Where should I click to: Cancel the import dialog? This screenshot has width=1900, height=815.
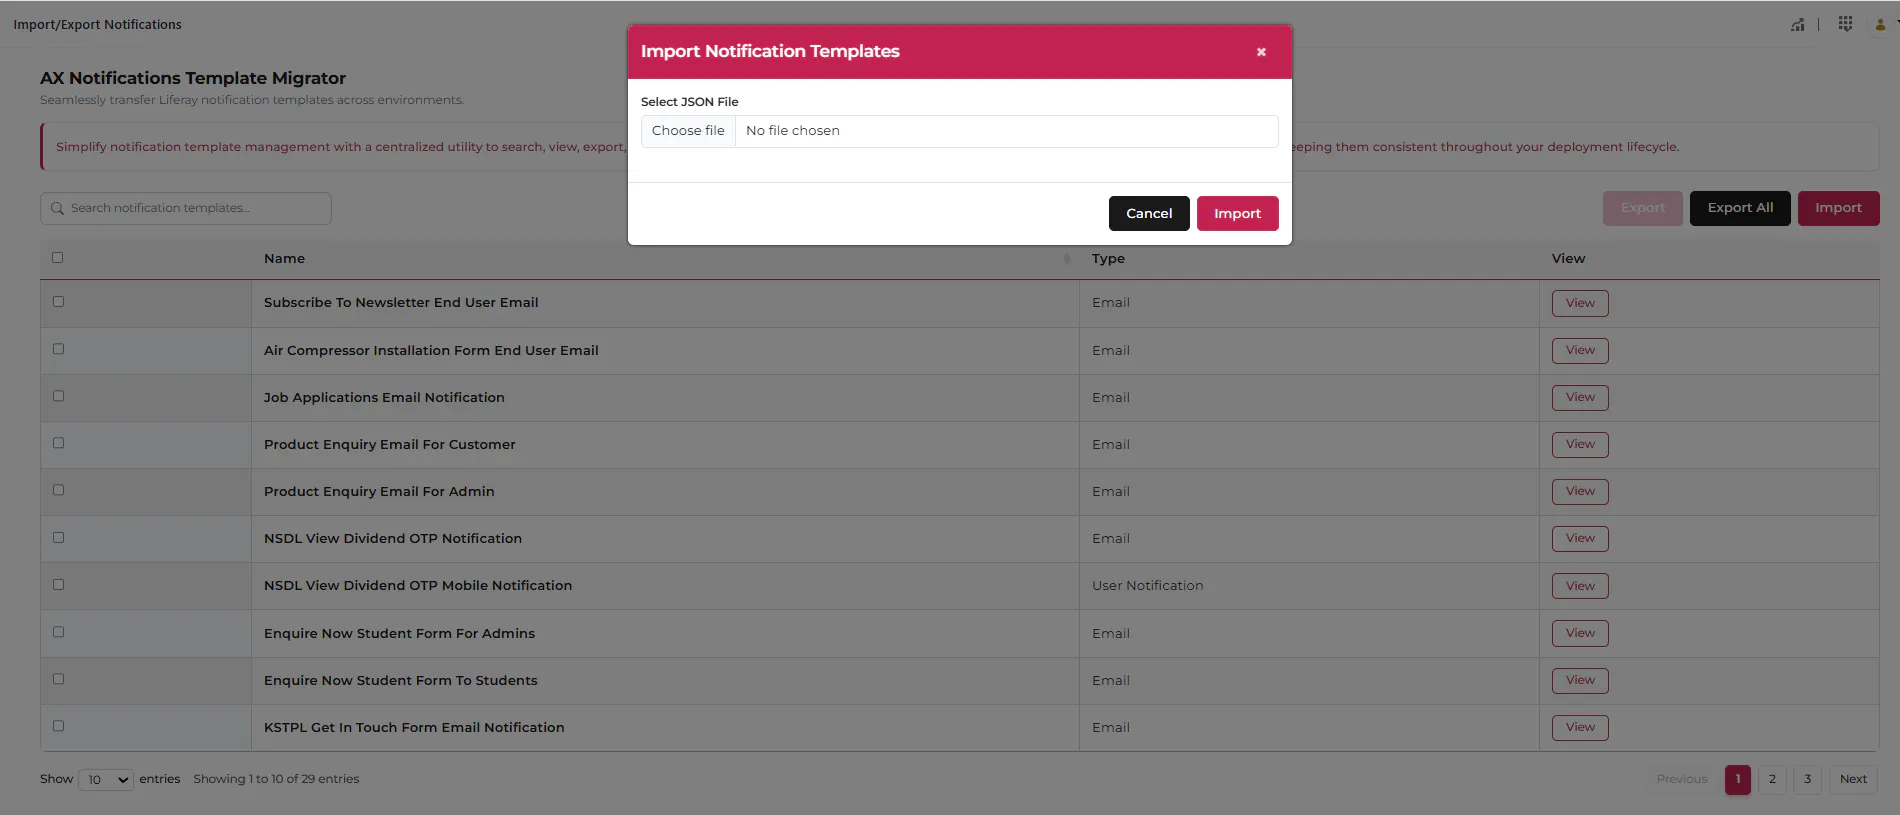coord(1149,213)
